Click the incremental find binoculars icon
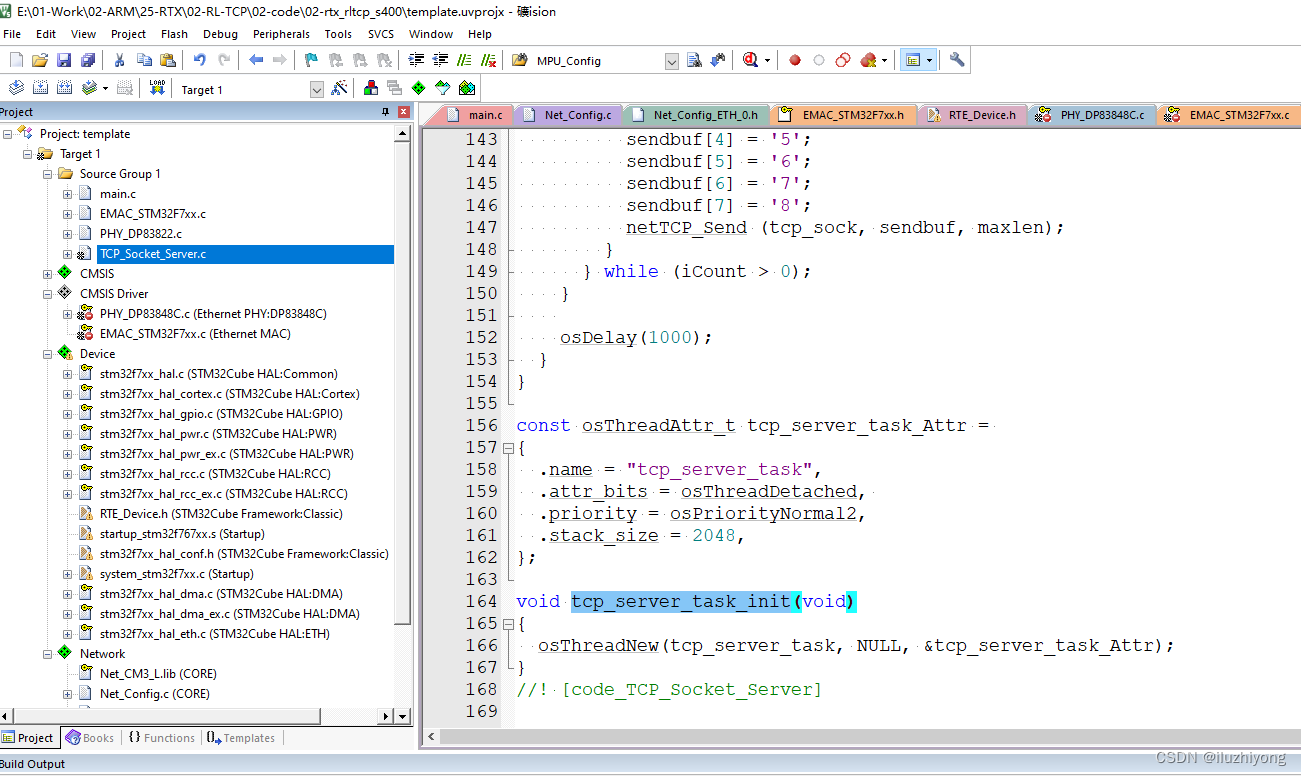1301x776 pixels. coord(717,60)
